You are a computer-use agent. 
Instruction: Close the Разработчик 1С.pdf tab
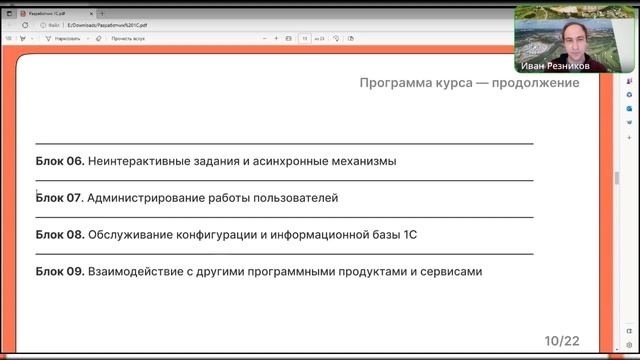(91, 13)
